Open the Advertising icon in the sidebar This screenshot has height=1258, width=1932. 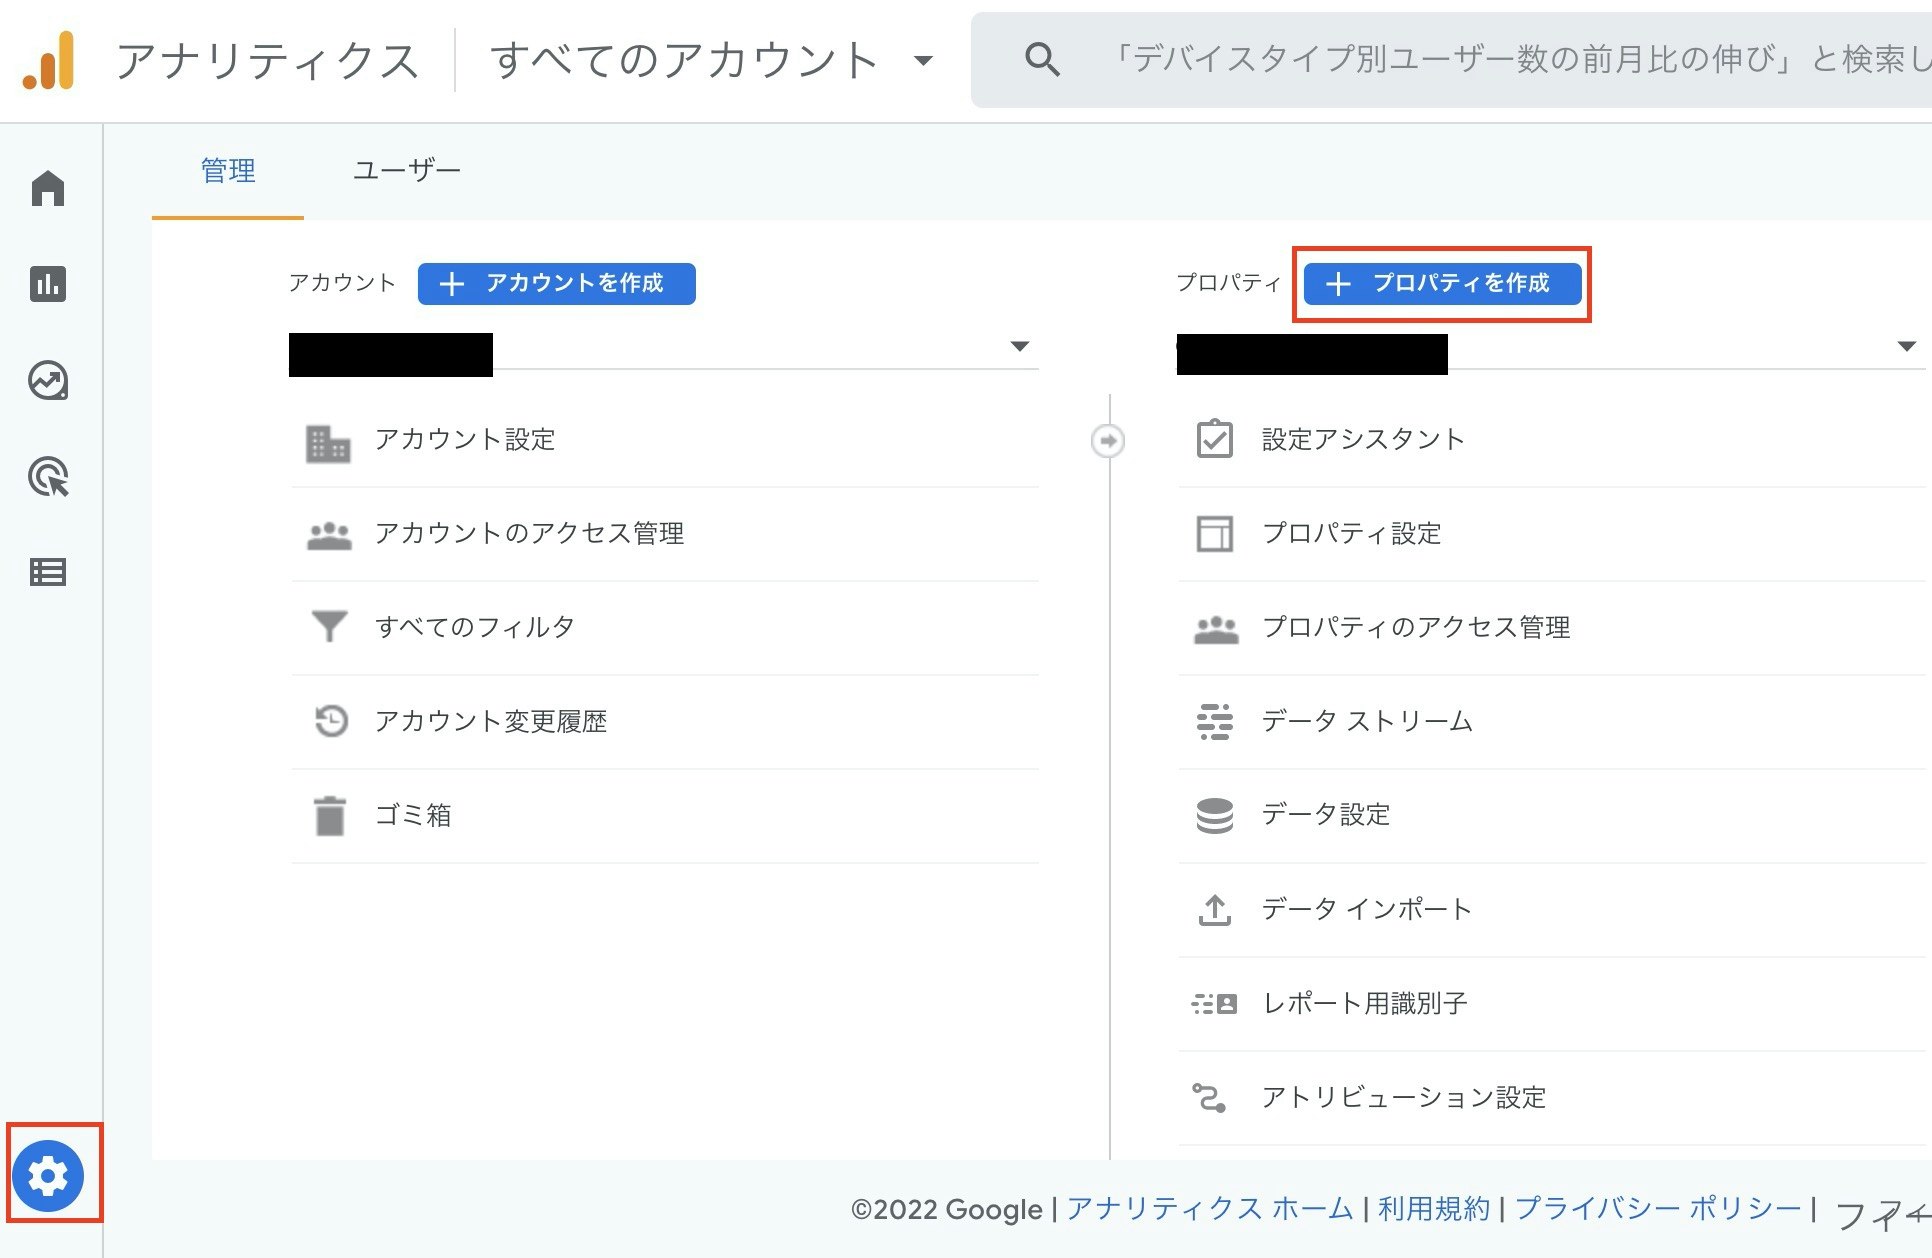pyautogui.click(x=47, y=478)
